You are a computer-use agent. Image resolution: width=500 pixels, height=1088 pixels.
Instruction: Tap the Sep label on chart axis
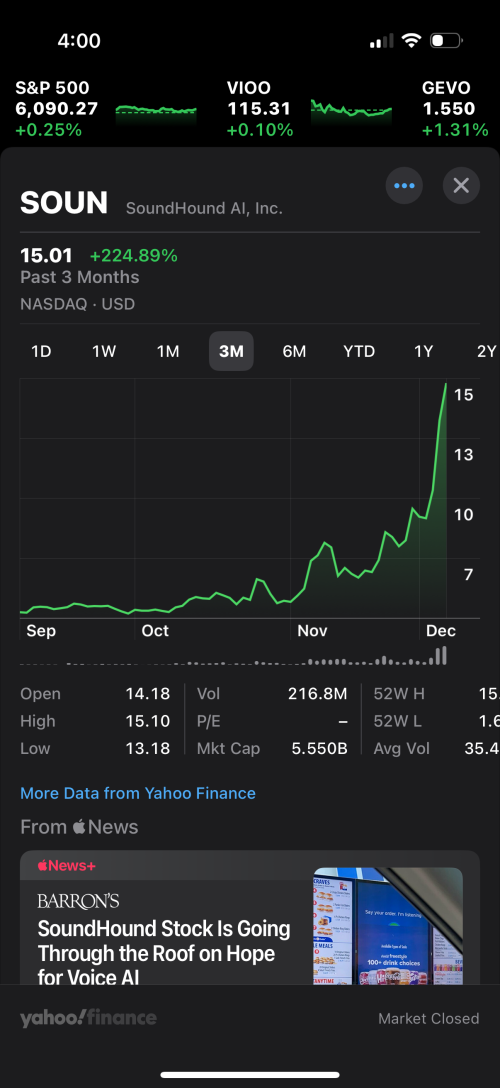point(41,631)
